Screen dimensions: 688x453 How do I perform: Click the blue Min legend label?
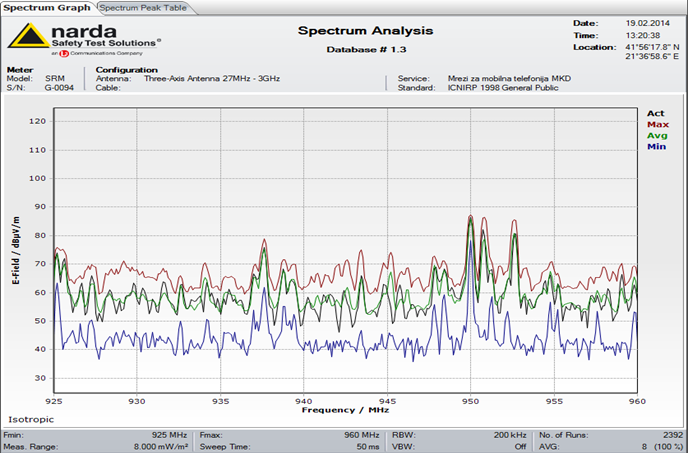656,146
